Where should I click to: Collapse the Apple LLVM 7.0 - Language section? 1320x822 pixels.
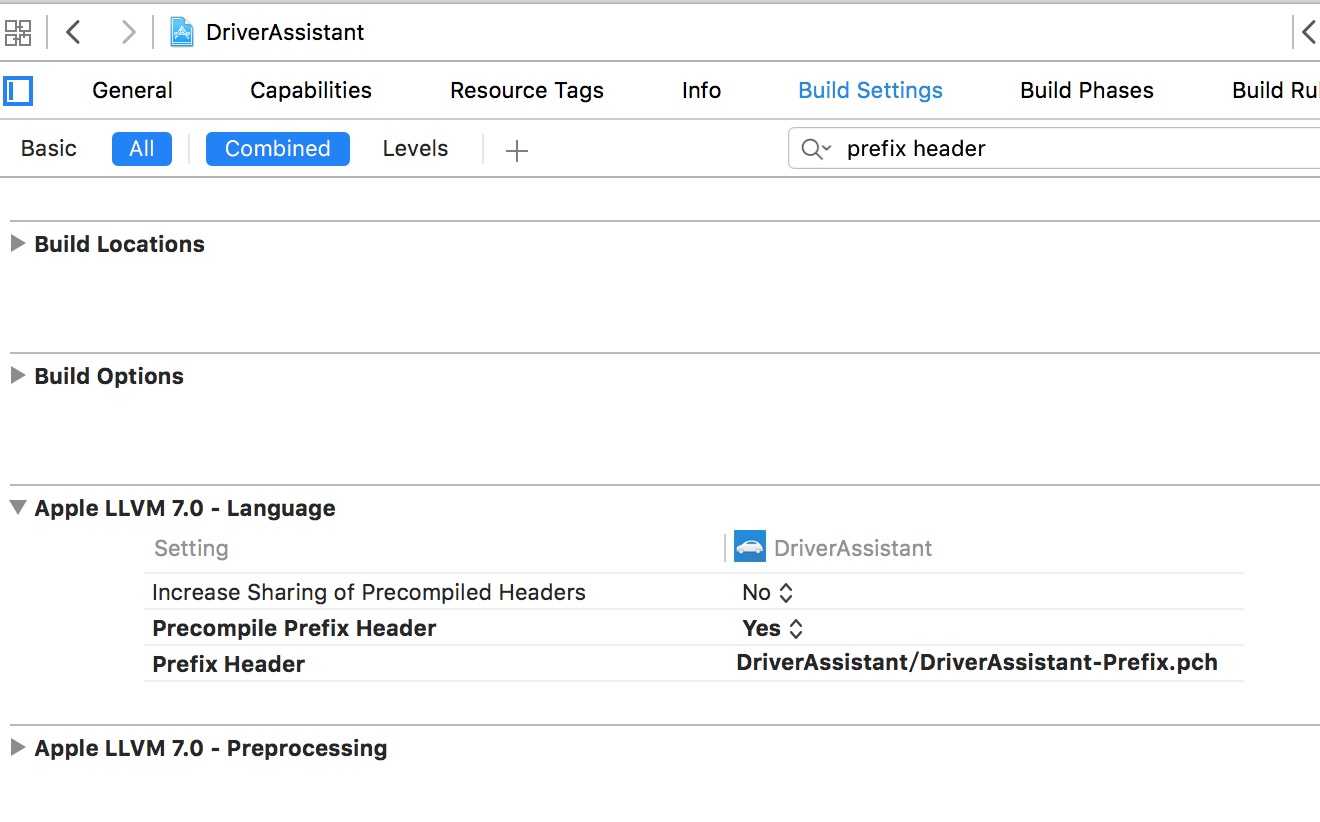pos(17,507)
